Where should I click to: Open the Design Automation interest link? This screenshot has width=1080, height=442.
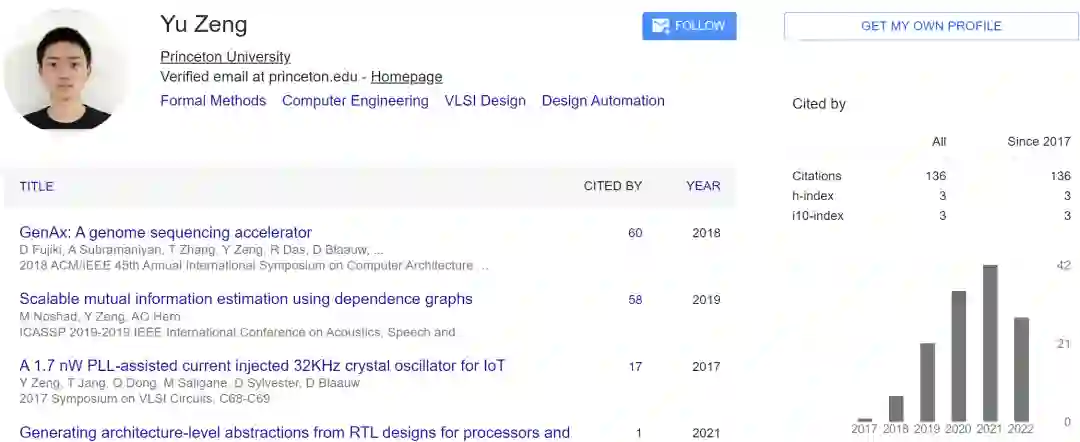(x=603, y=101)
